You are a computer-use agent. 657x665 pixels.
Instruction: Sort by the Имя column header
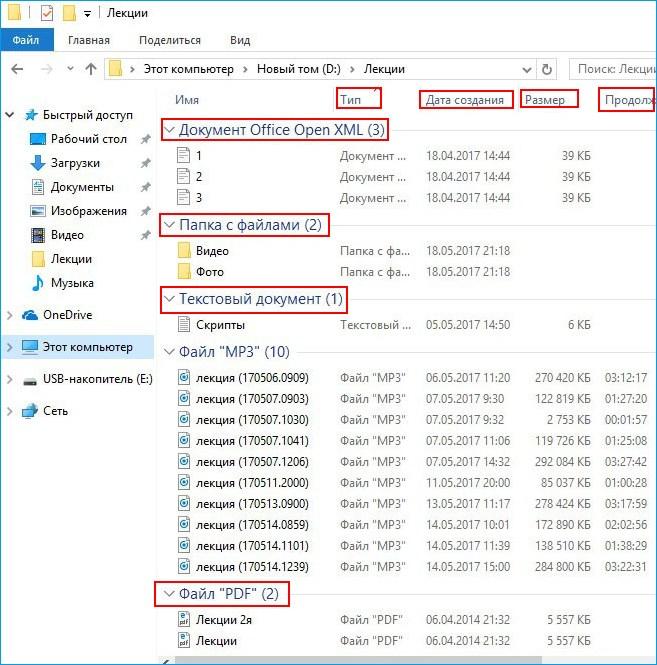coord(187,100)
